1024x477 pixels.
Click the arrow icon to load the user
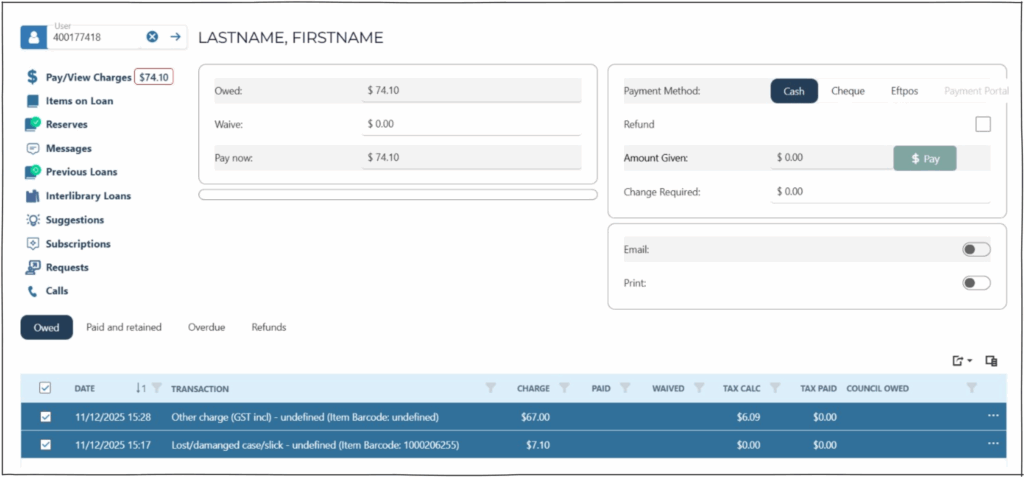coord(175,37)
